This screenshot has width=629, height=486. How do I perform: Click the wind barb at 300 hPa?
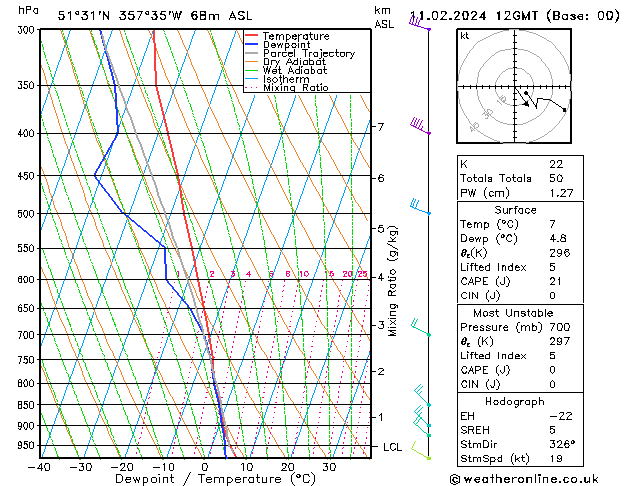click(x=420, y=23)
